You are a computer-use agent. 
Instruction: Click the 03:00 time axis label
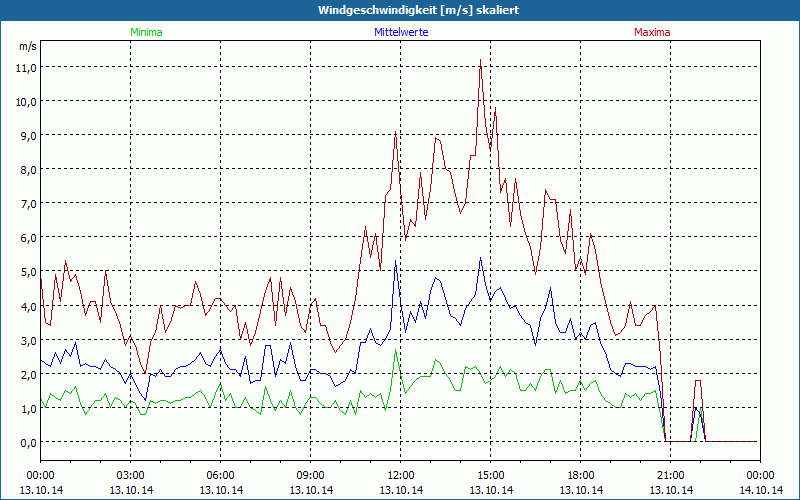click(x=131, y=476)
